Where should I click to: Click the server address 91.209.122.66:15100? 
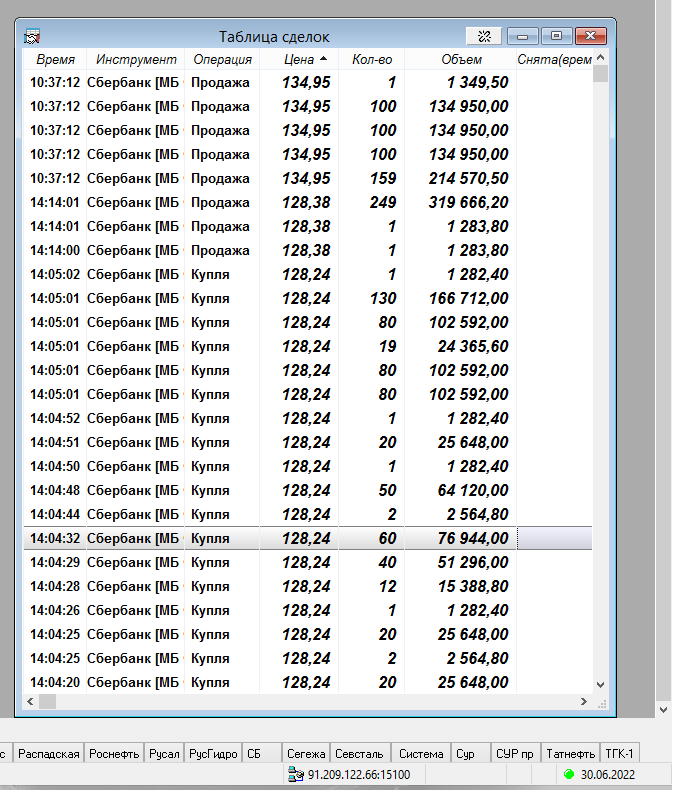click(x=359, y=774)
